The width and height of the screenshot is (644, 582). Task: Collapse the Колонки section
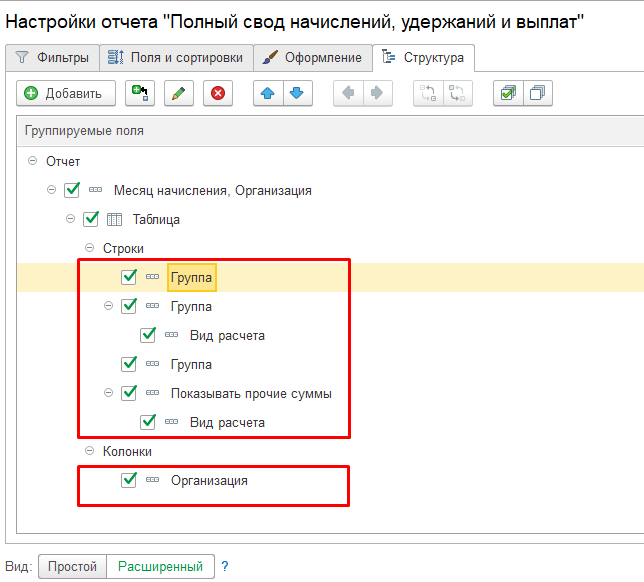89,452
